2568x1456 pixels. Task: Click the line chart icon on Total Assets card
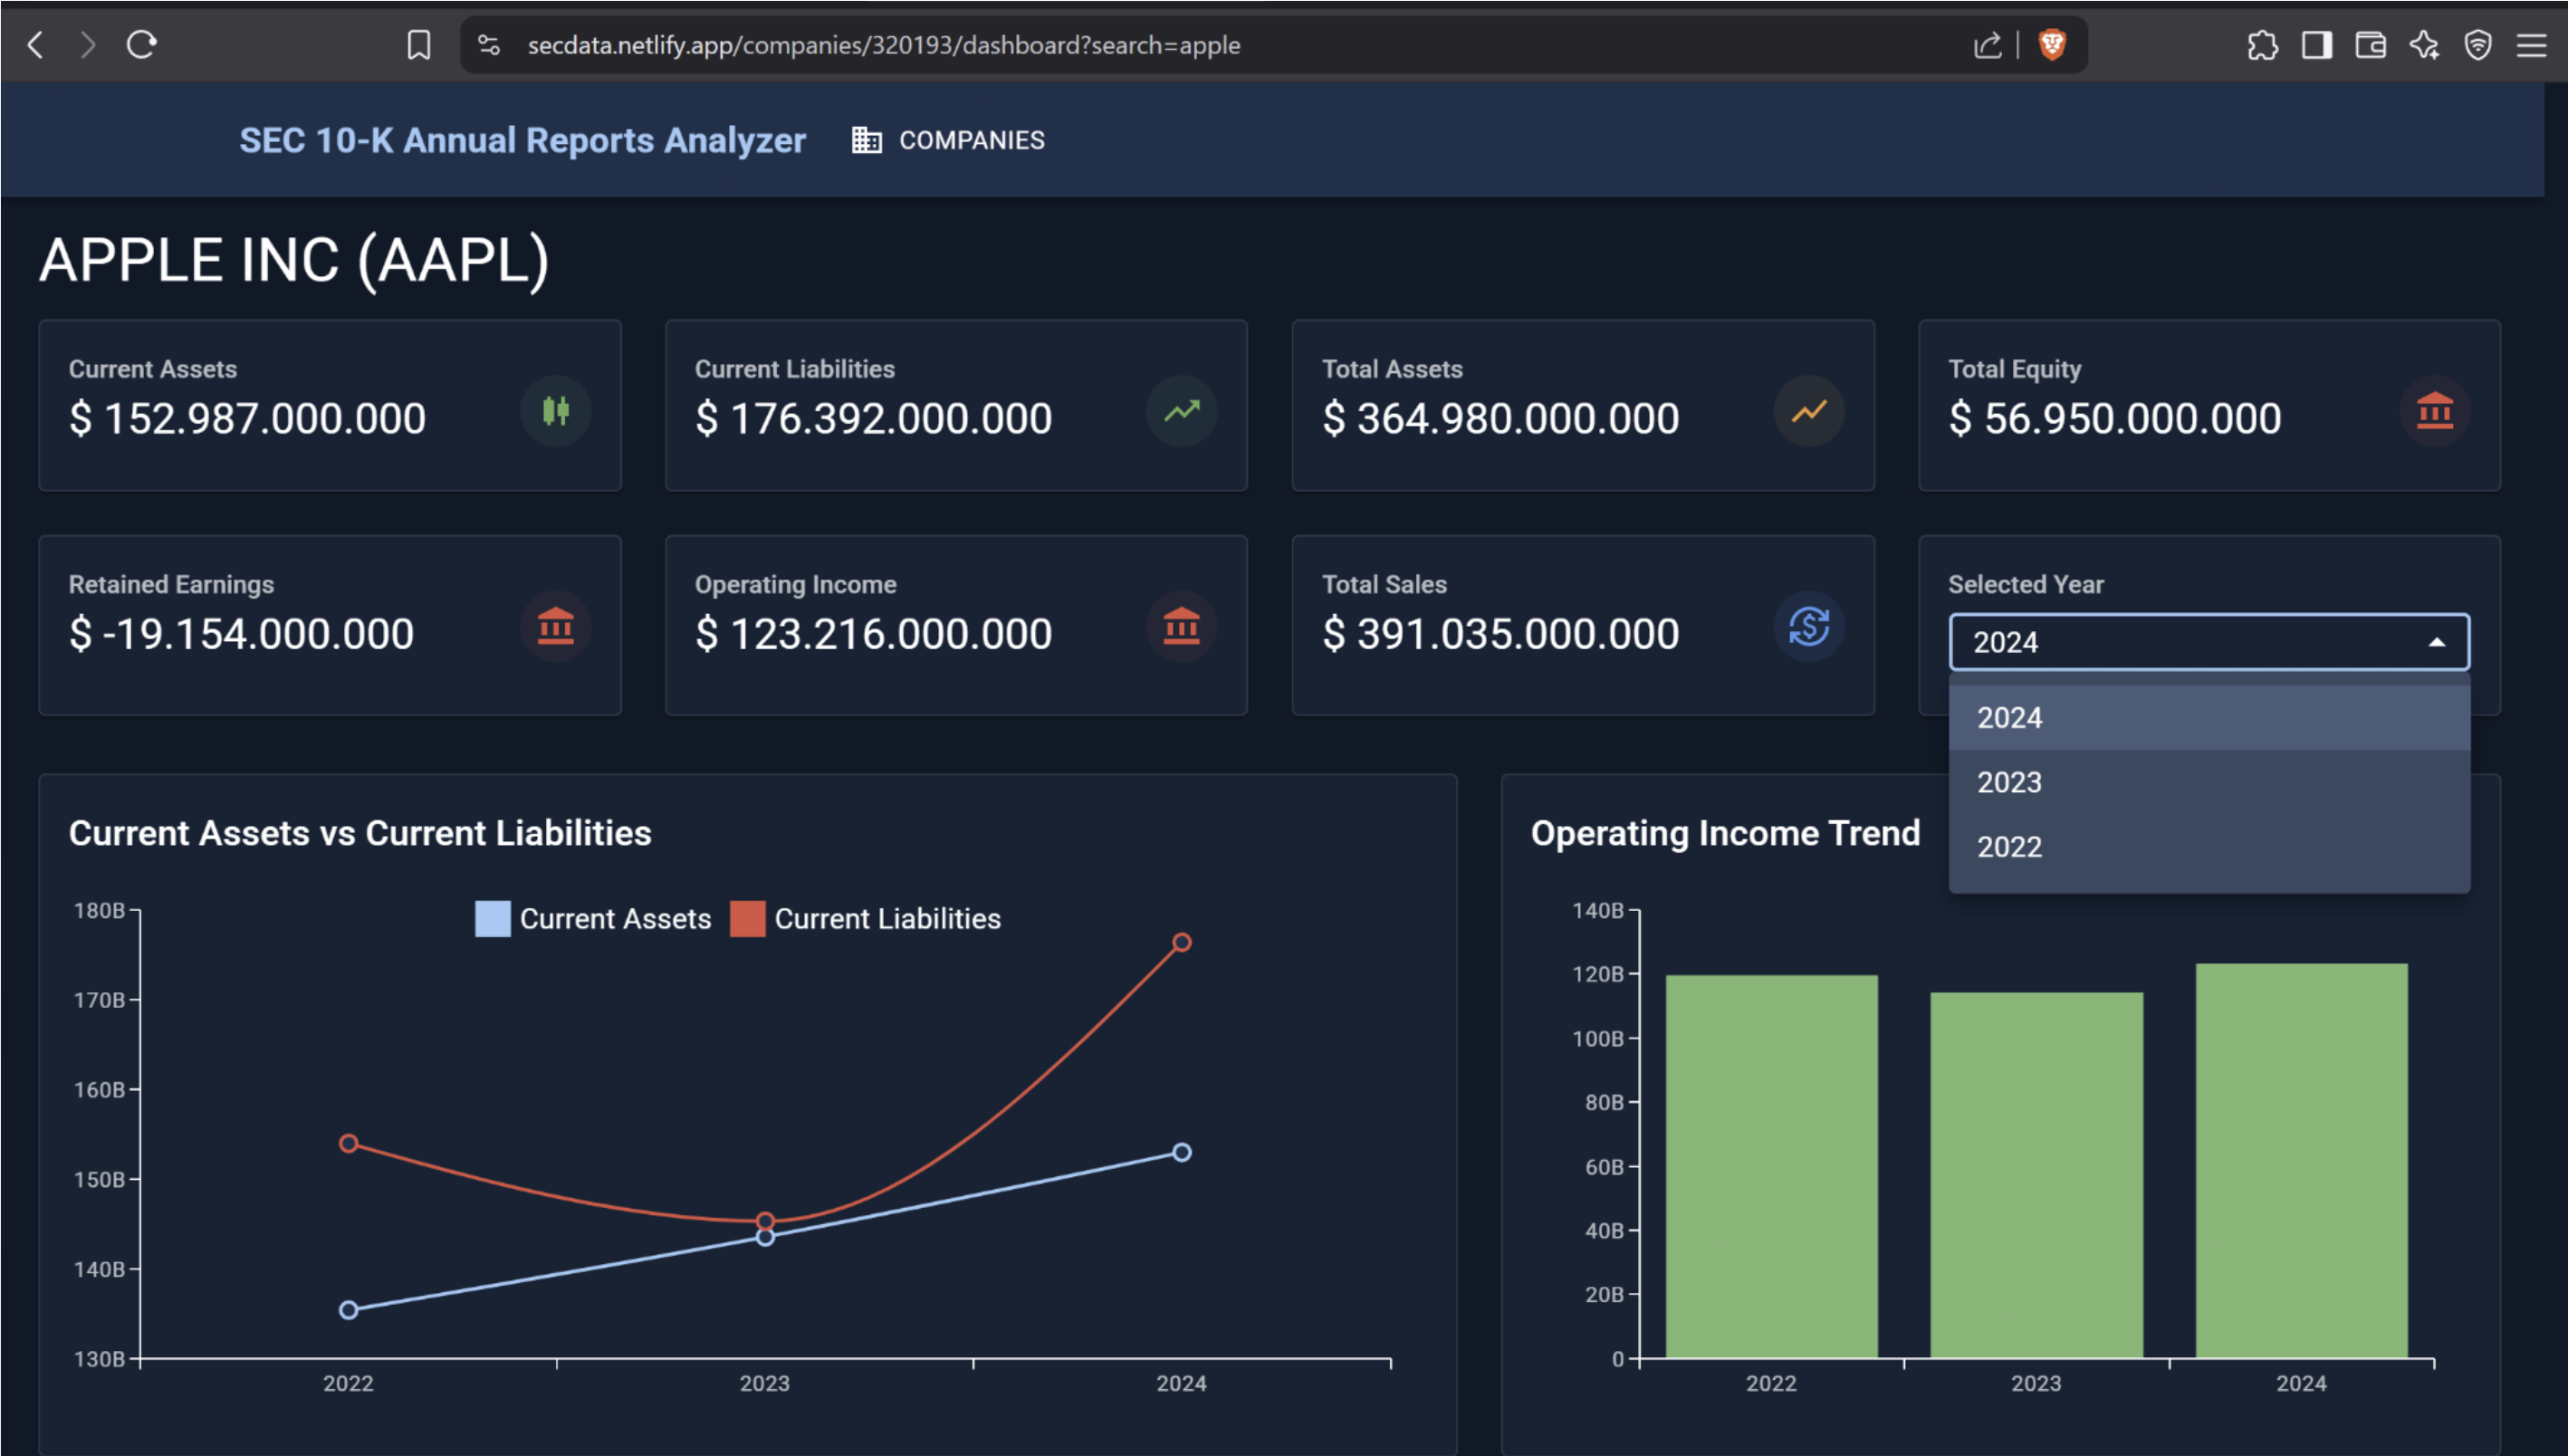[1808, 411]
